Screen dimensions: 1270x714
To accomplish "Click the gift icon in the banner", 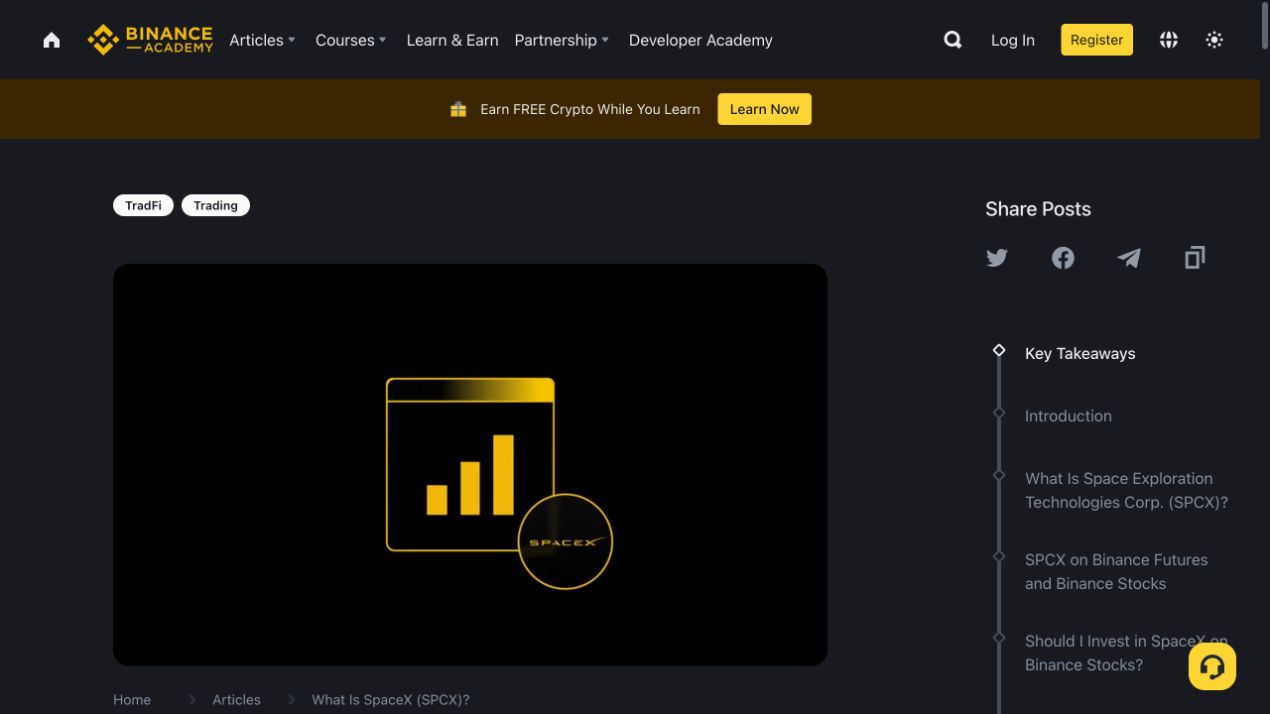I will [458, 109].
